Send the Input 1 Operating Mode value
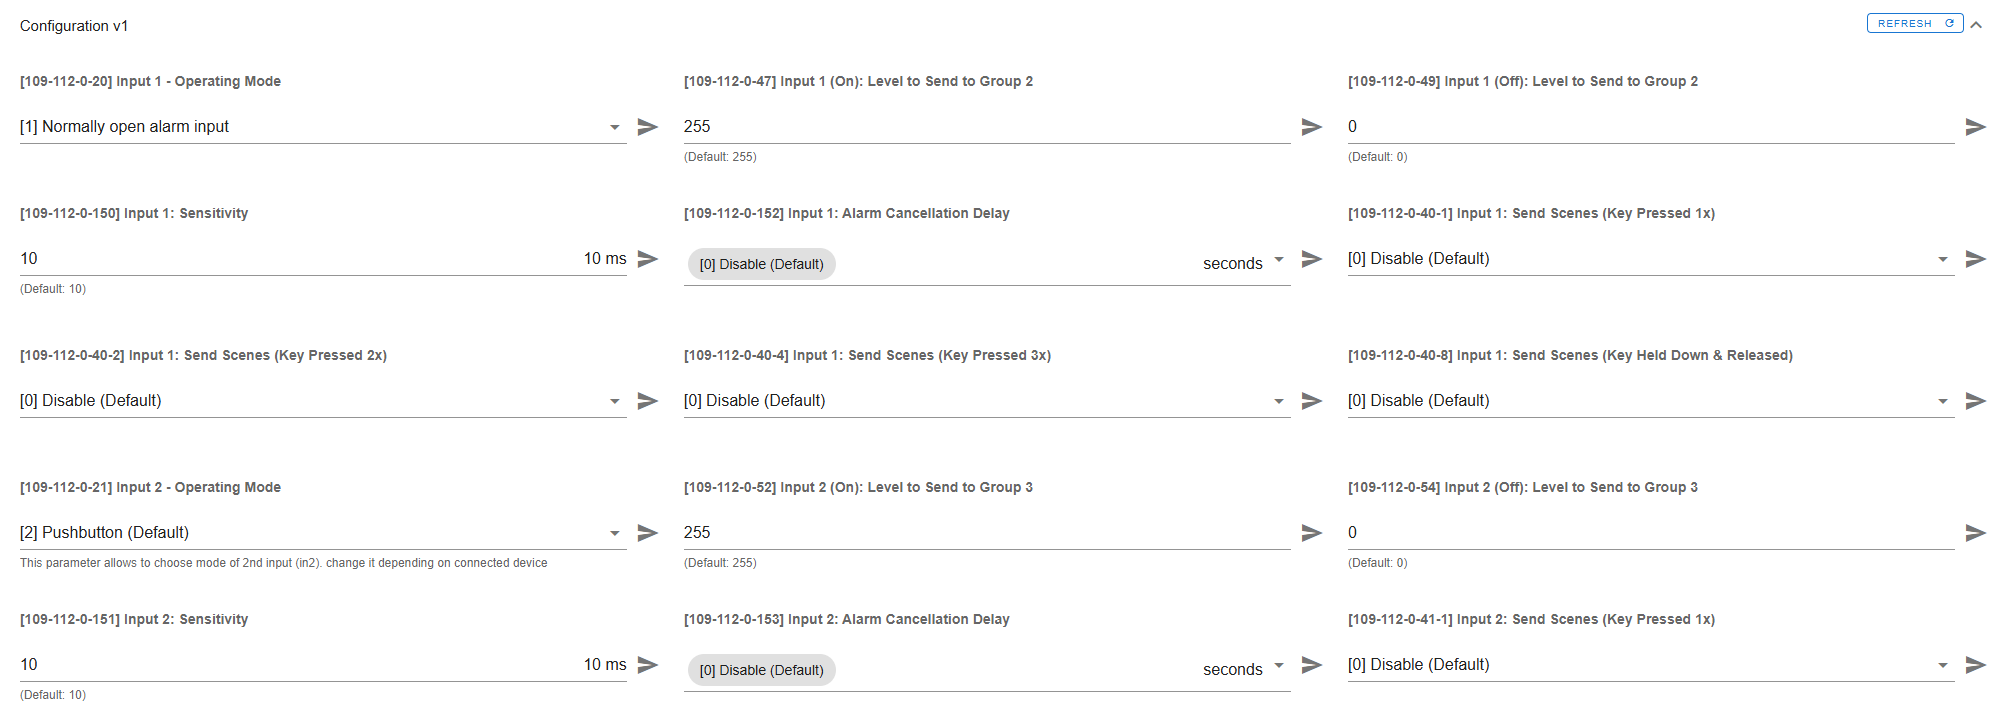Viewport: 2006px width, 718px height. coord(648,127)
